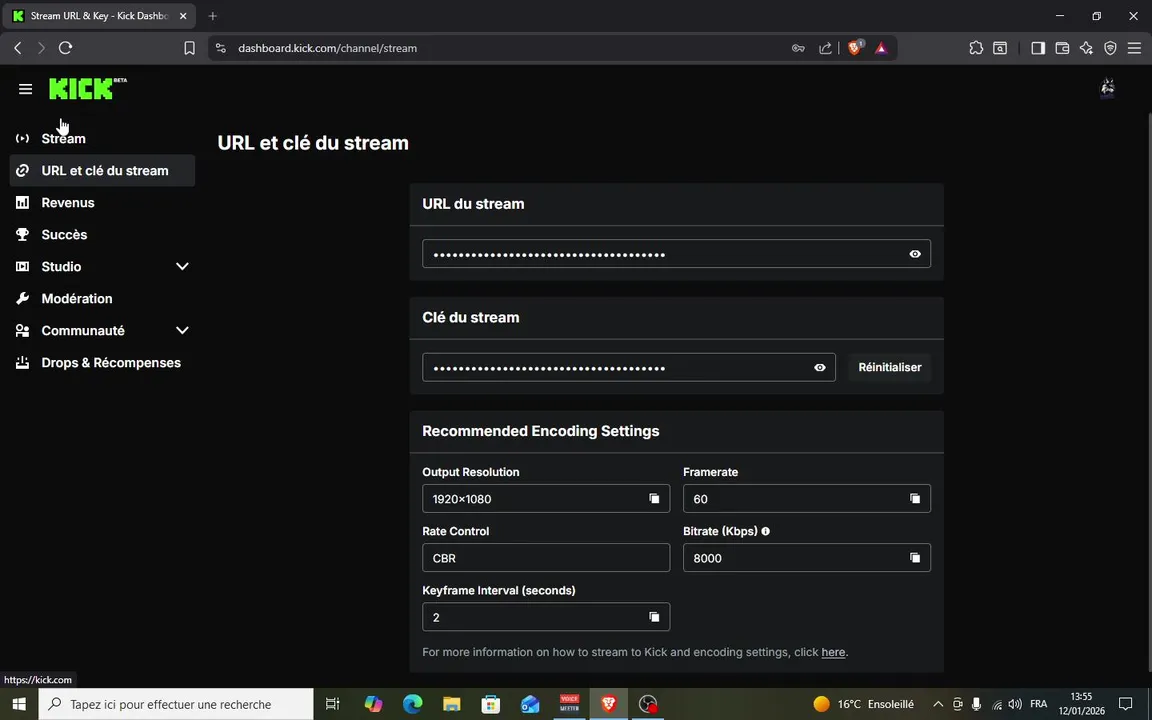
Task: Click the Keyframe Interval field
Action: (546, 617)
